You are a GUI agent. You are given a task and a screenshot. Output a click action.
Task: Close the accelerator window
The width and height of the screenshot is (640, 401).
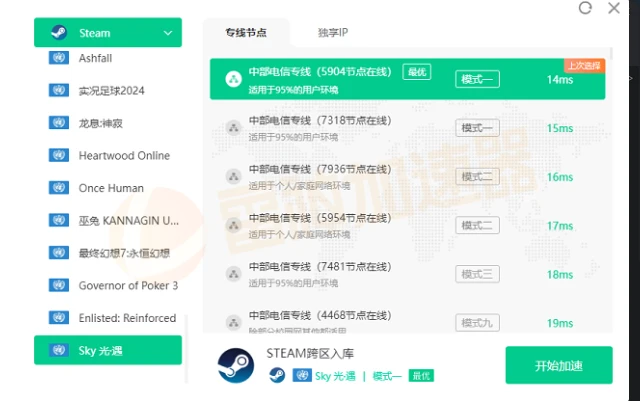pyautogui.click(x=614, y=8)
